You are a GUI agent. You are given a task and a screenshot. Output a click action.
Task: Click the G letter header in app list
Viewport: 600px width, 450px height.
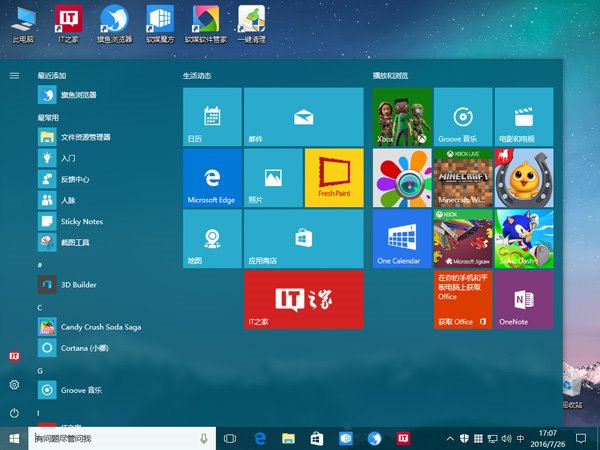(x=40, y=371)
